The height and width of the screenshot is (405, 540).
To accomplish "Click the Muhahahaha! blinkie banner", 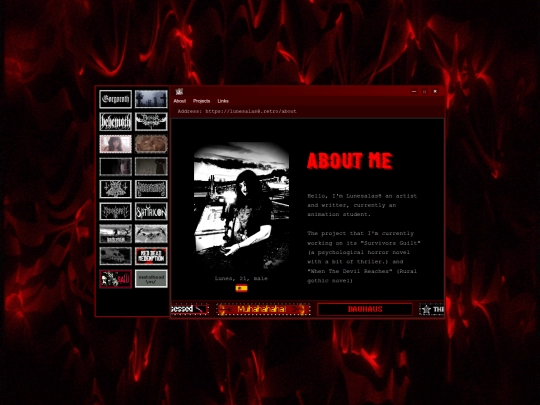I will click(x=263, y=309).
